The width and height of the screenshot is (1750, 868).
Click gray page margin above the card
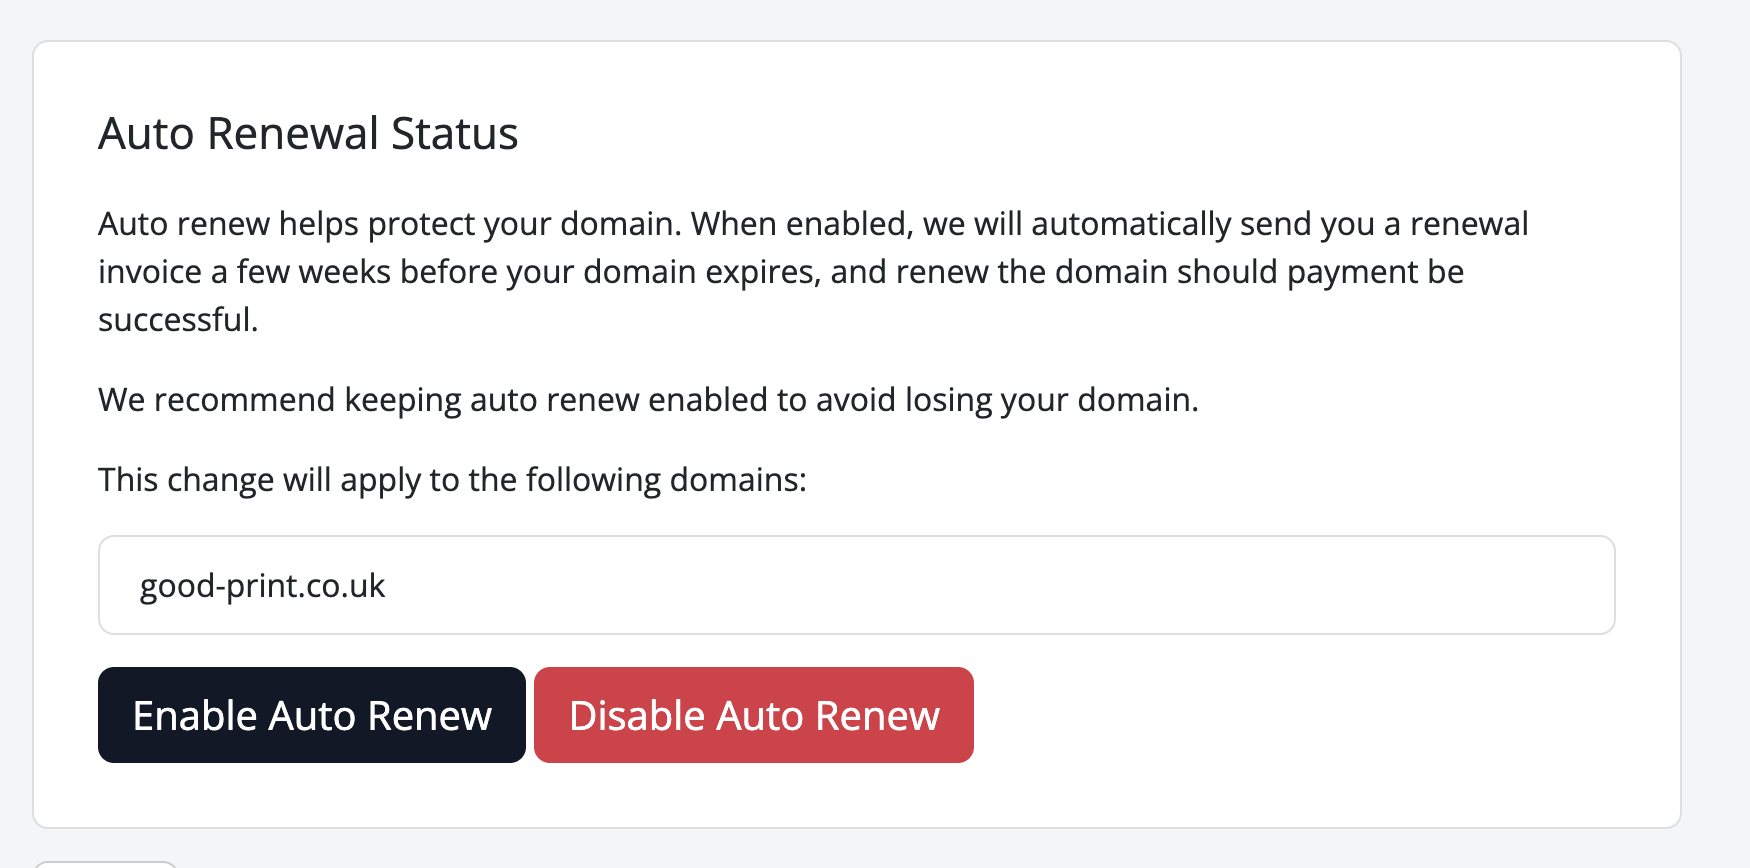[x=850, y=18]
